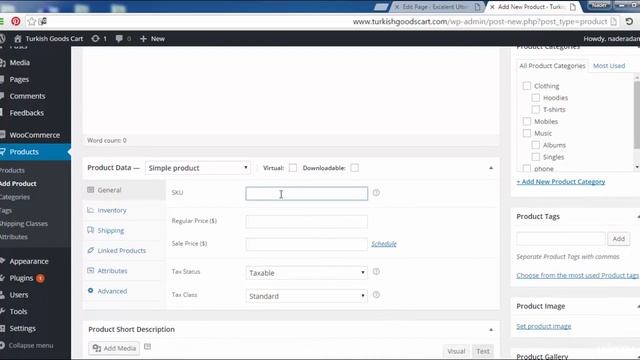This screenshot has height=360, width=640.
Task: Check the Hoodies category
Action: (536, 98)
